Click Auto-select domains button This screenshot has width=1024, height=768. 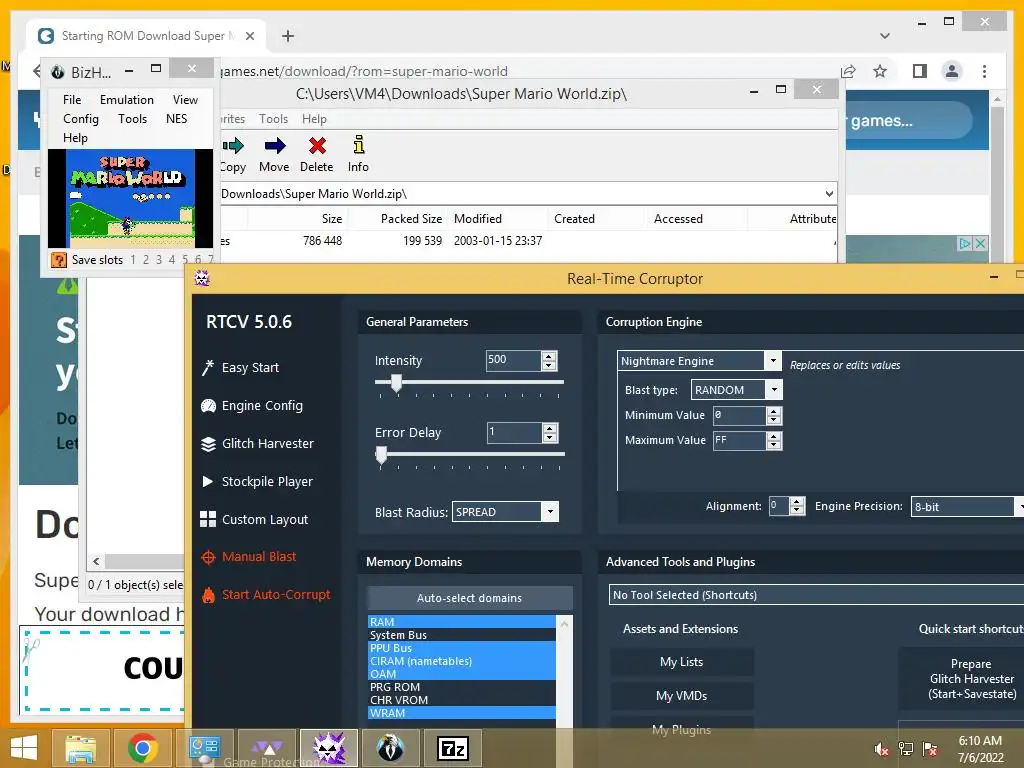[470, 598]
